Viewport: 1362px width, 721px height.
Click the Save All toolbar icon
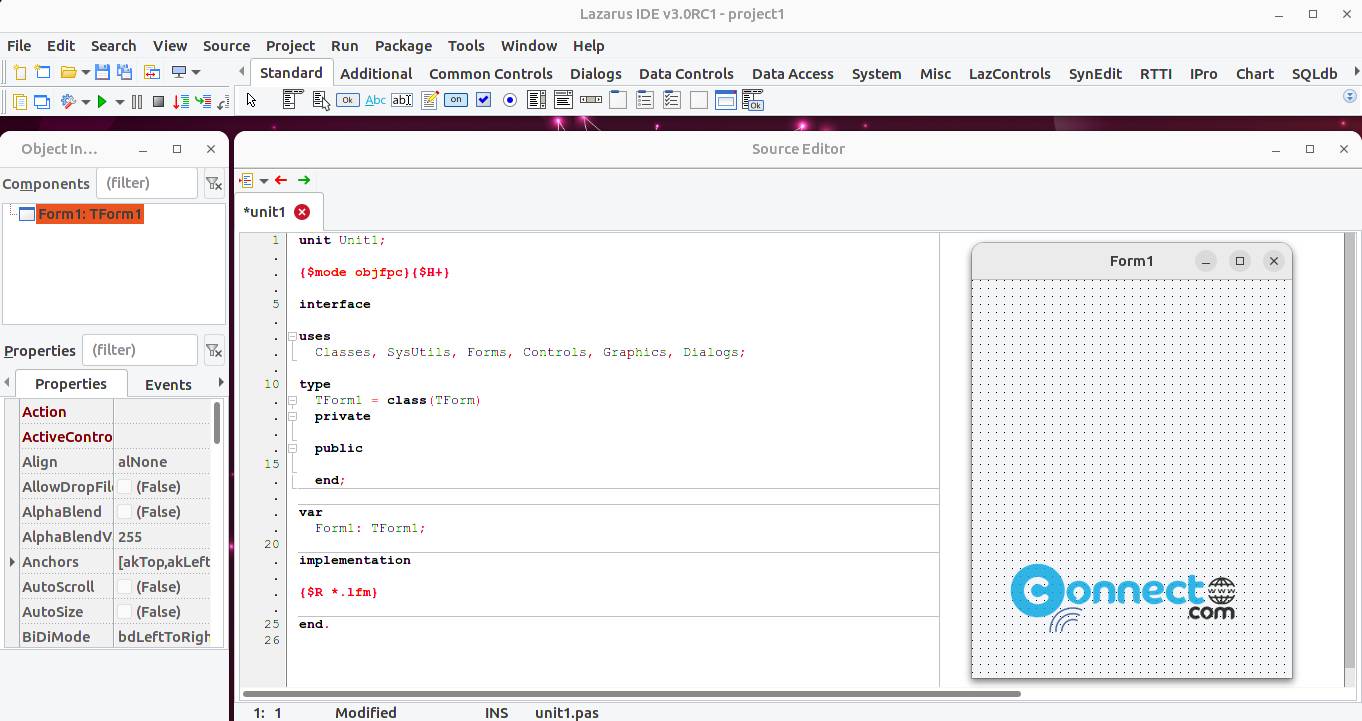[125, 72]
